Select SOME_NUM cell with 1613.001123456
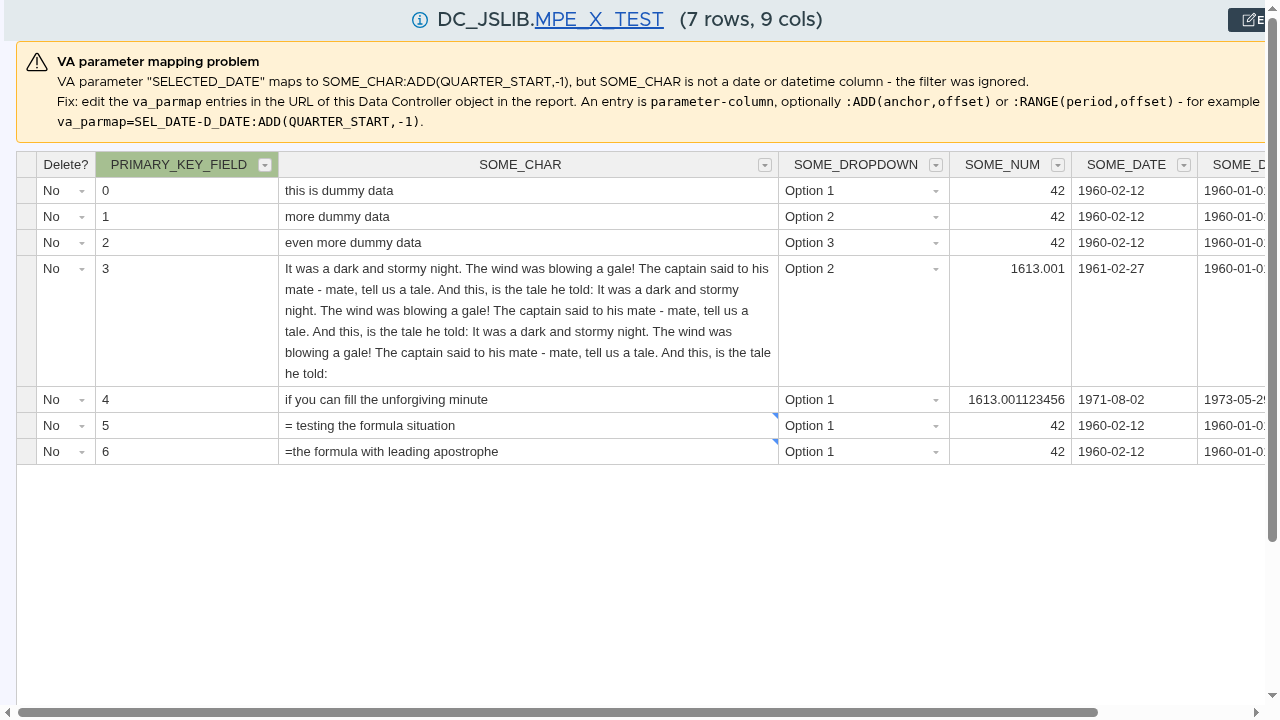Screen dimensions: 1280x720 point(1010,400)
